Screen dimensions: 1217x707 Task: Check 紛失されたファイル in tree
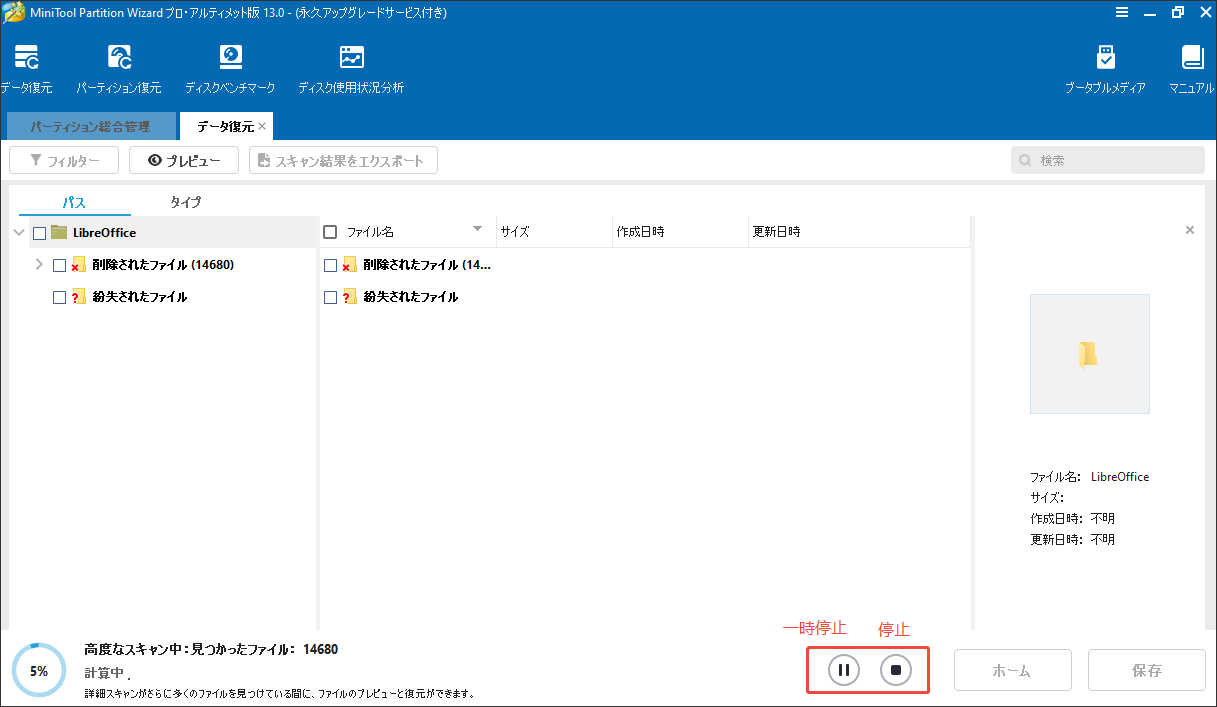(59, 298)
